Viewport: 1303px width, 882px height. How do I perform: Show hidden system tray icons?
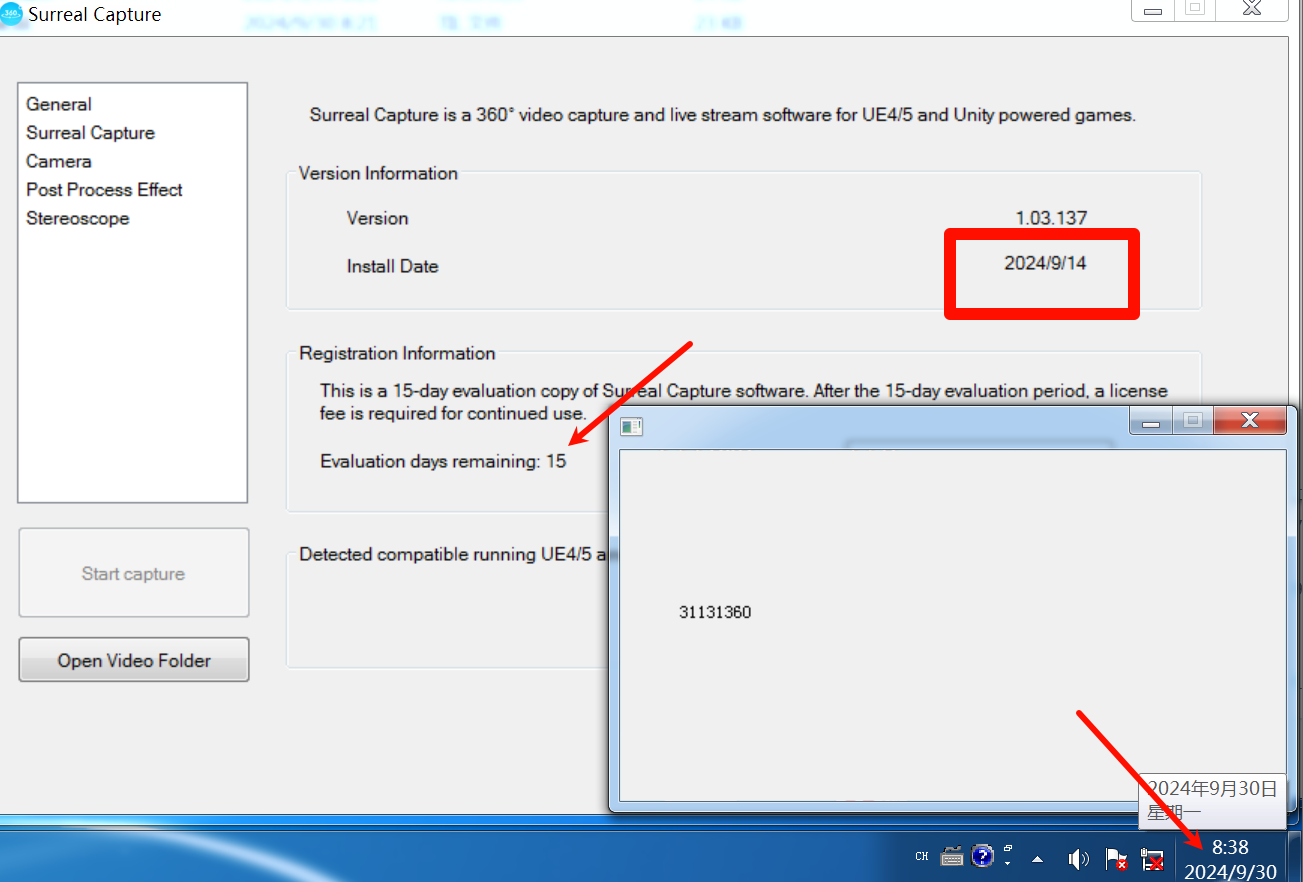[x=1038, y=858]
